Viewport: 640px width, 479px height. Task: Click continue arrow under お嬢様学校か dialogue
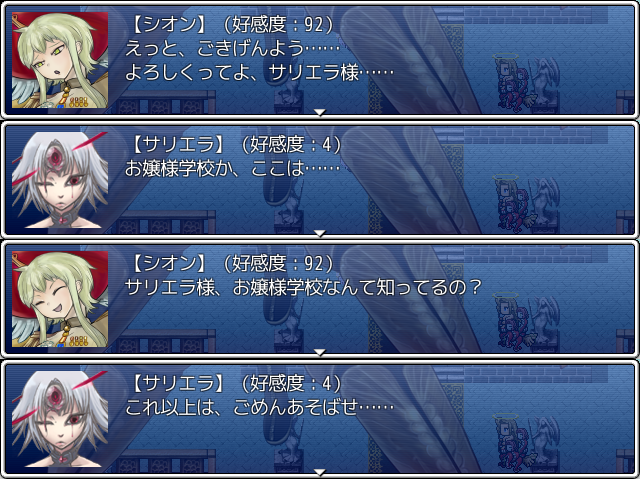320,233
